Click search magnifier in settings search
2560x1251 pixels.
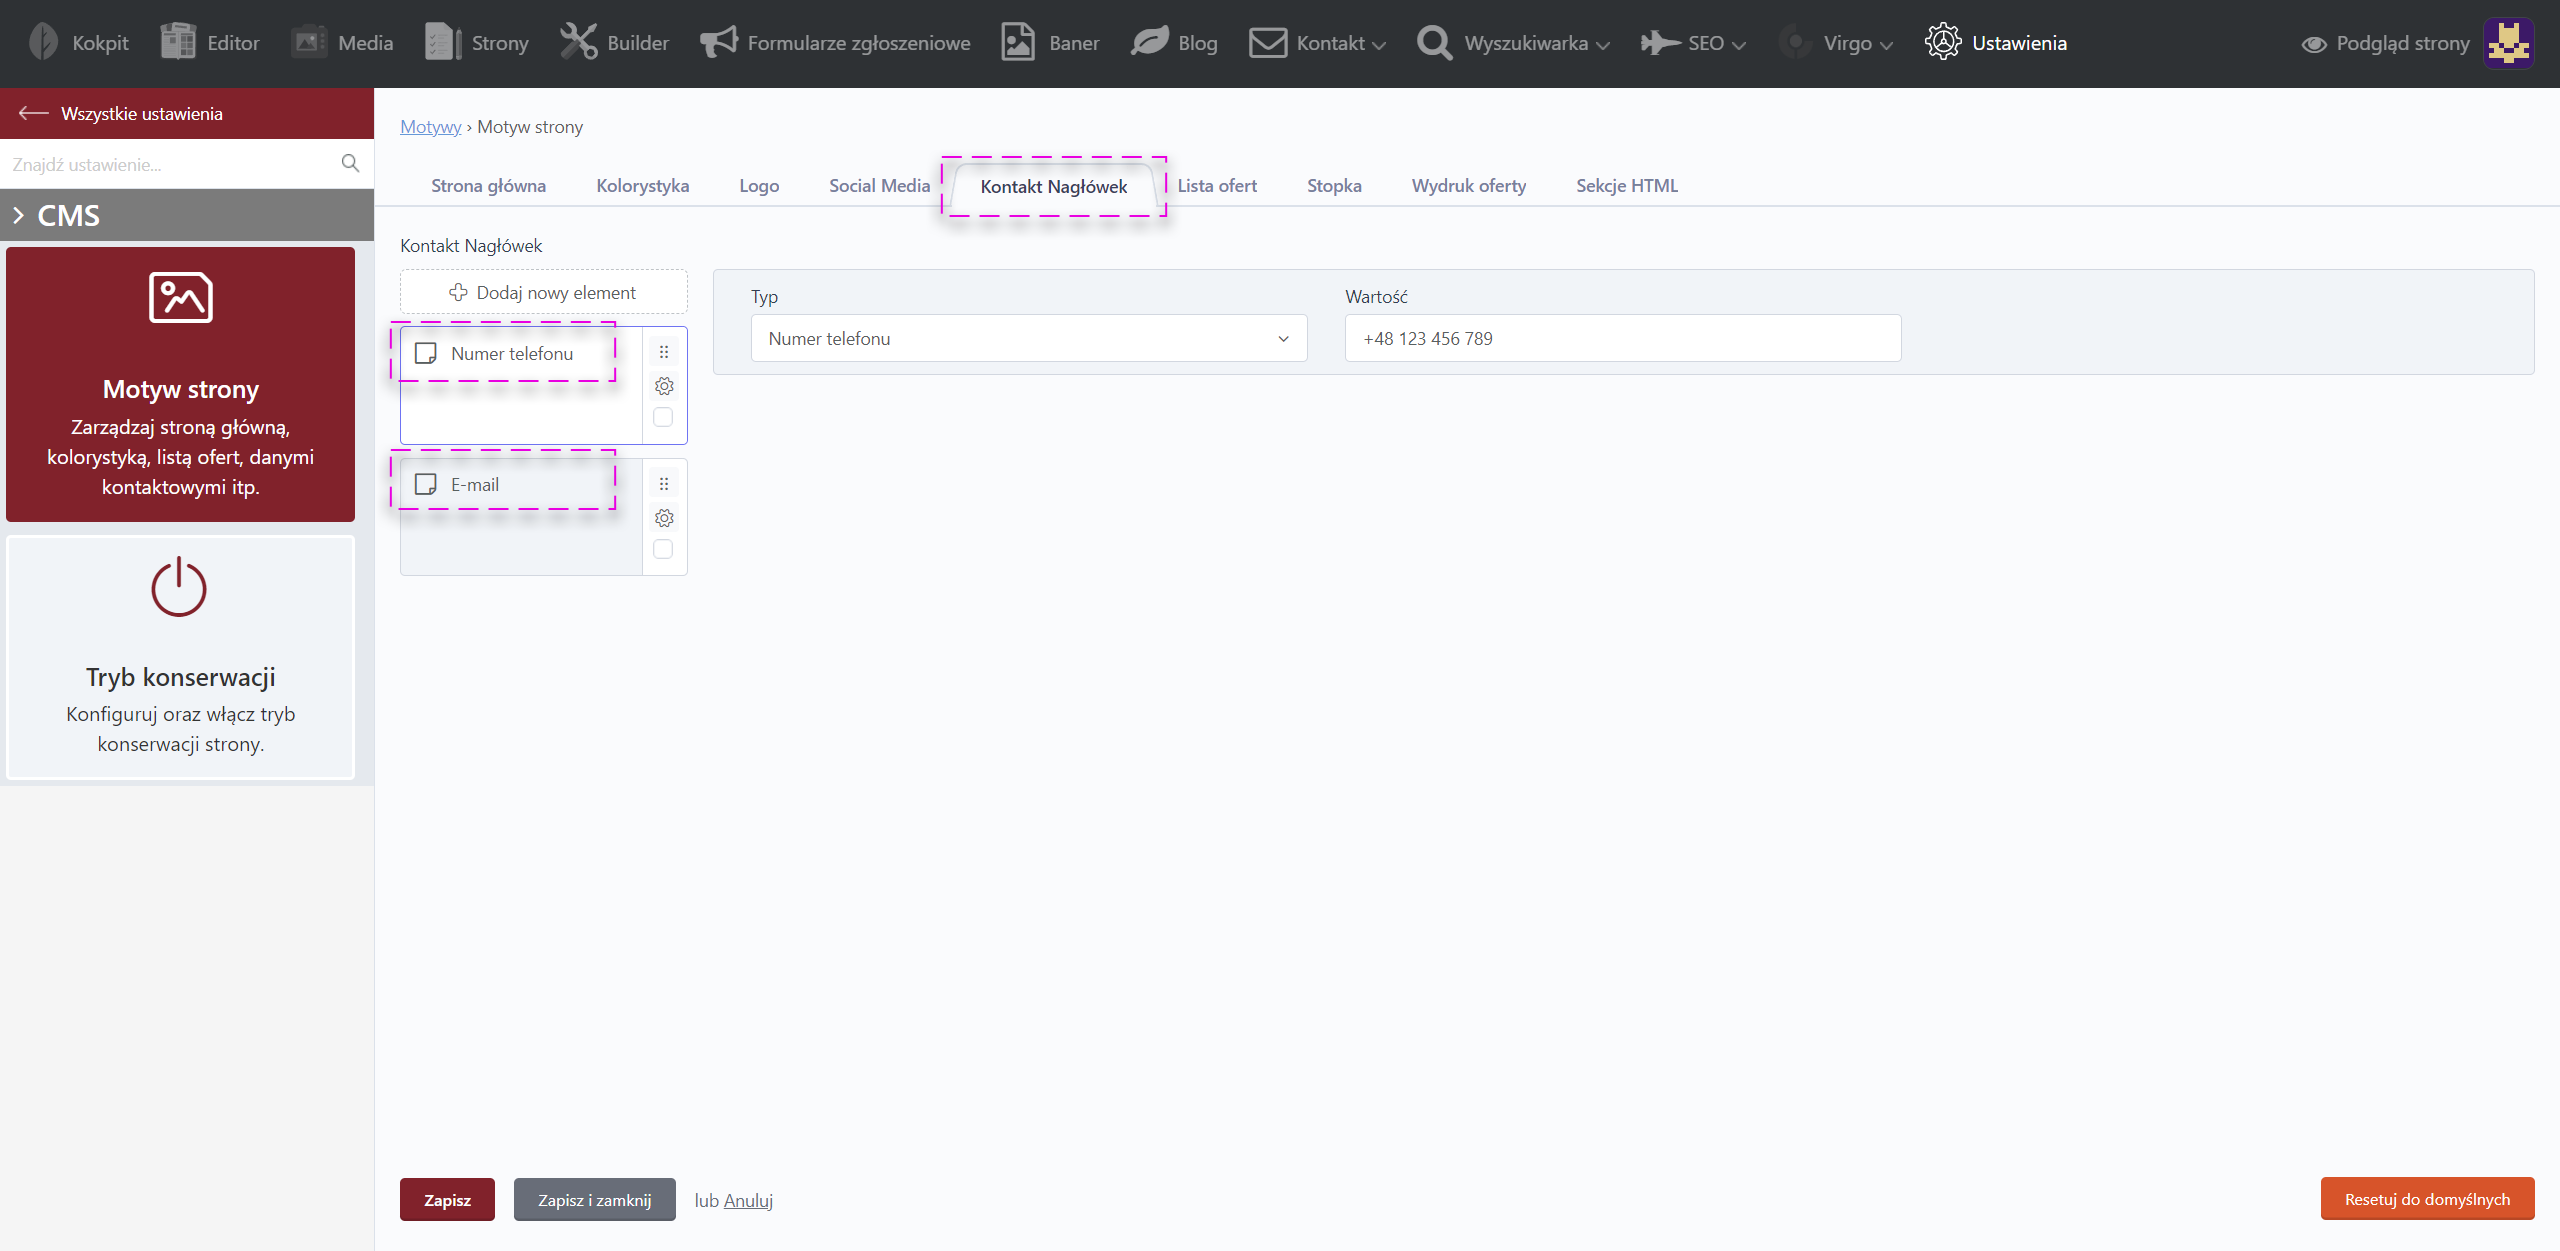(350, 163)
